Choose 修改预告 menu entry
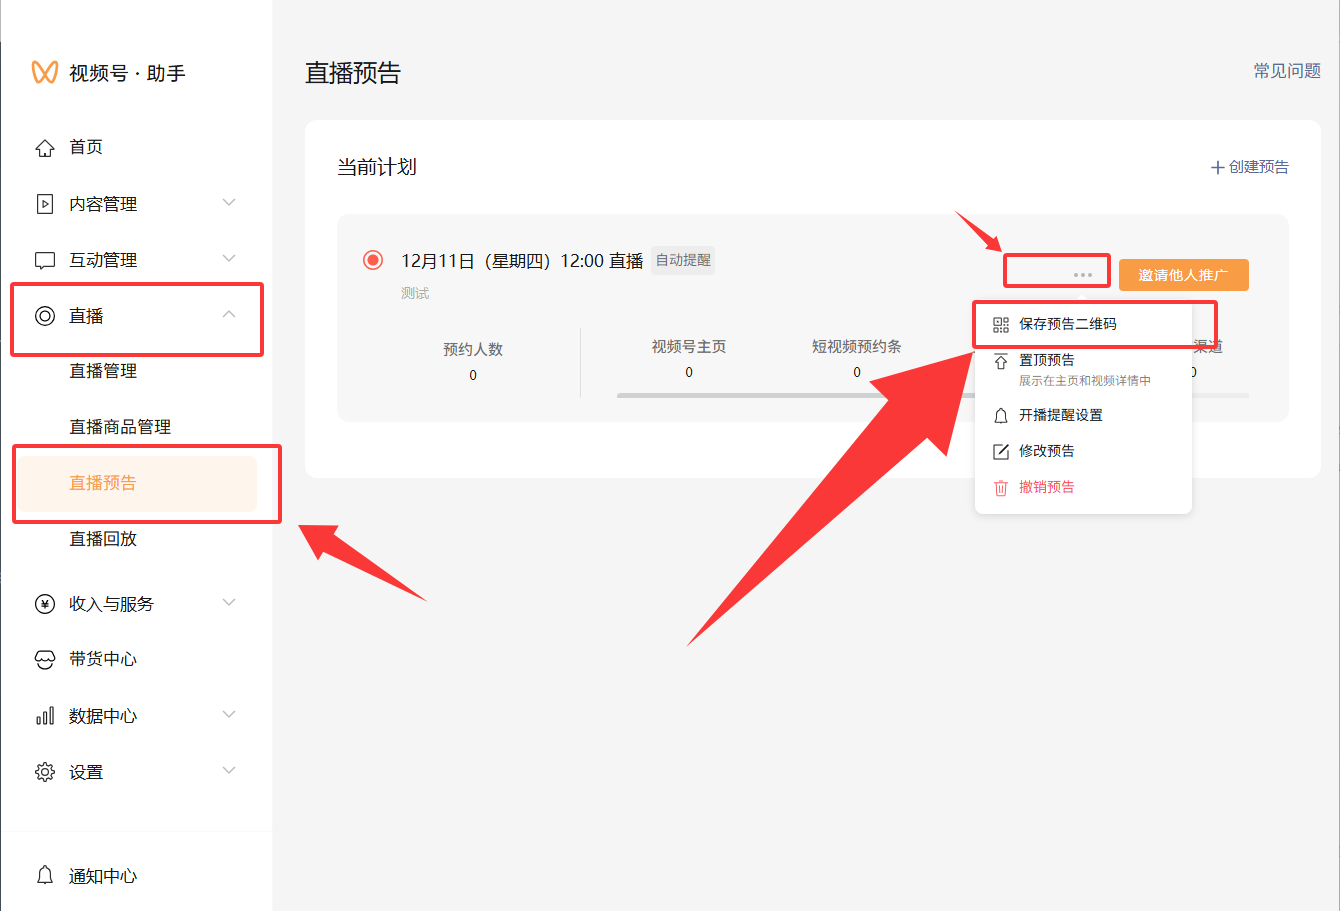Screen dimensions: 1340x911 pyautogui.click(x=1046, y=451)
